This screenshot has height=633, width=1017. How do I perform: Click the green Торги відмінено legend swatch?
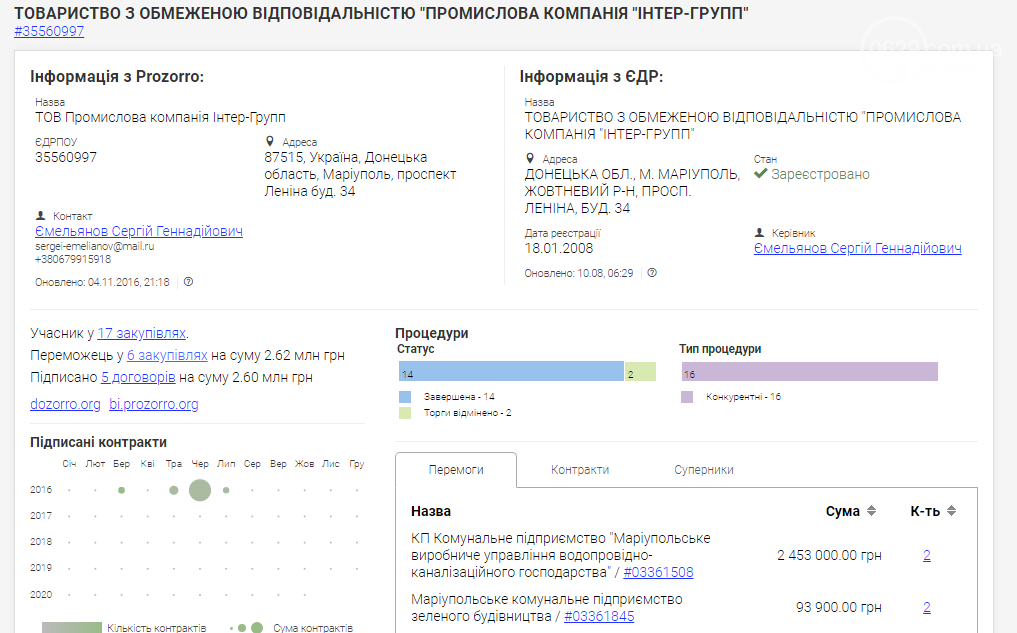(405, 413)
